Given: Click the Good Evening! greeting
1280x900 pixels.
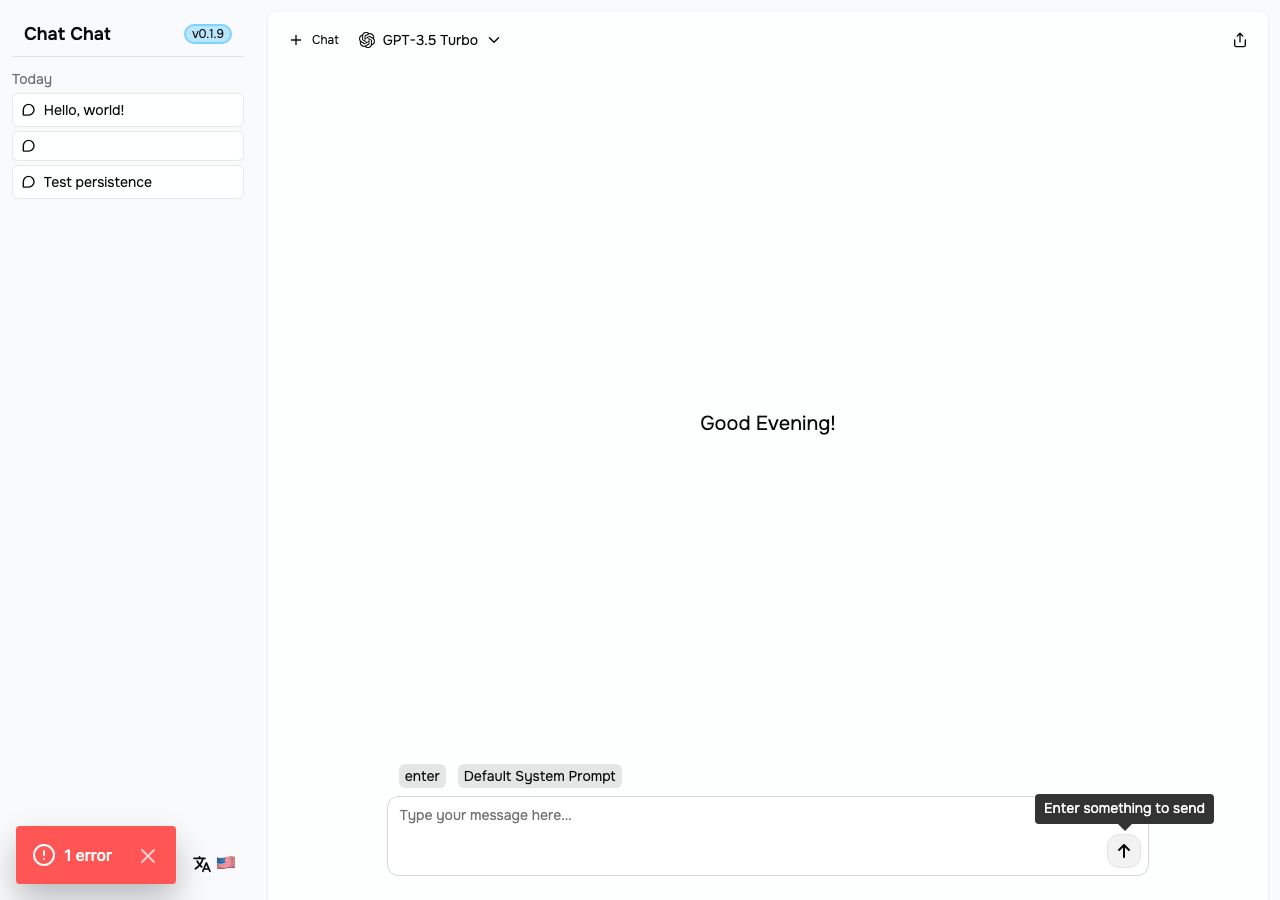Looking at the screenshot, I should (x=768, y=423).
